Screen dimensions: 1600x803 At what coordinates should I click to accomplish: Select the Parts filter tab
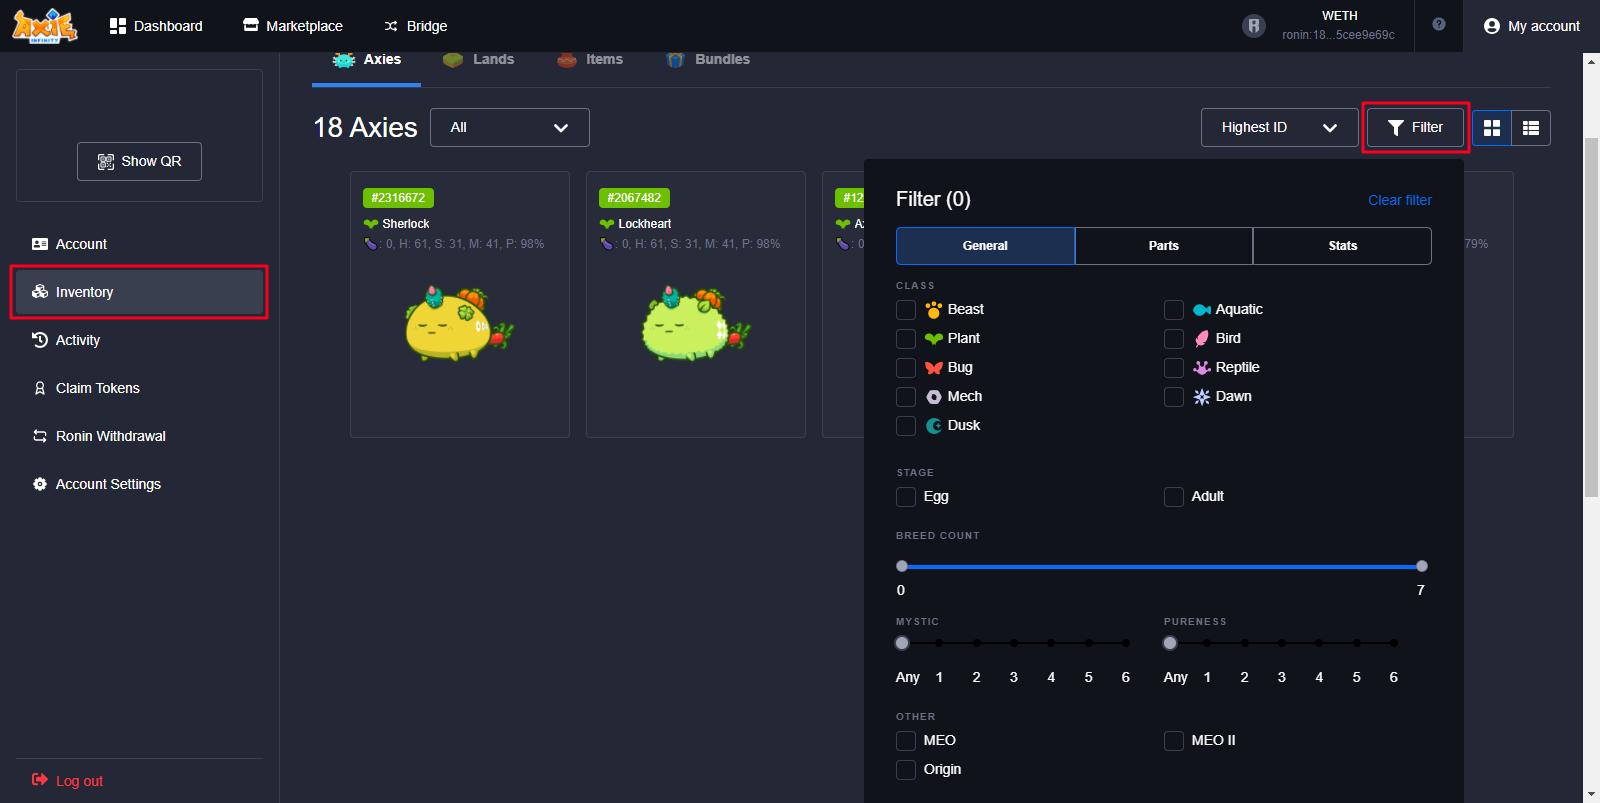click(1164, 246)
